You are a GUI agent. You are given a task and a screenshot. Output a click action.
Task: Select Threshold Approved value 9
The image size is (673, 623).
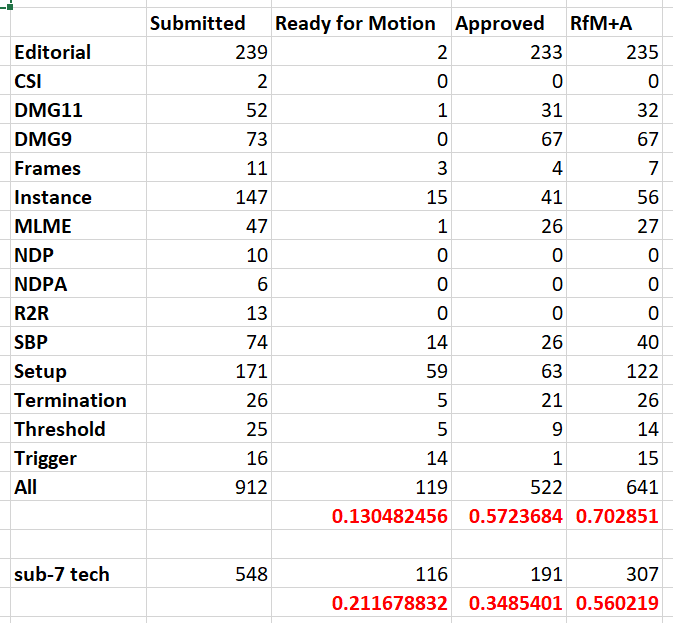click(x=509, y=428)
